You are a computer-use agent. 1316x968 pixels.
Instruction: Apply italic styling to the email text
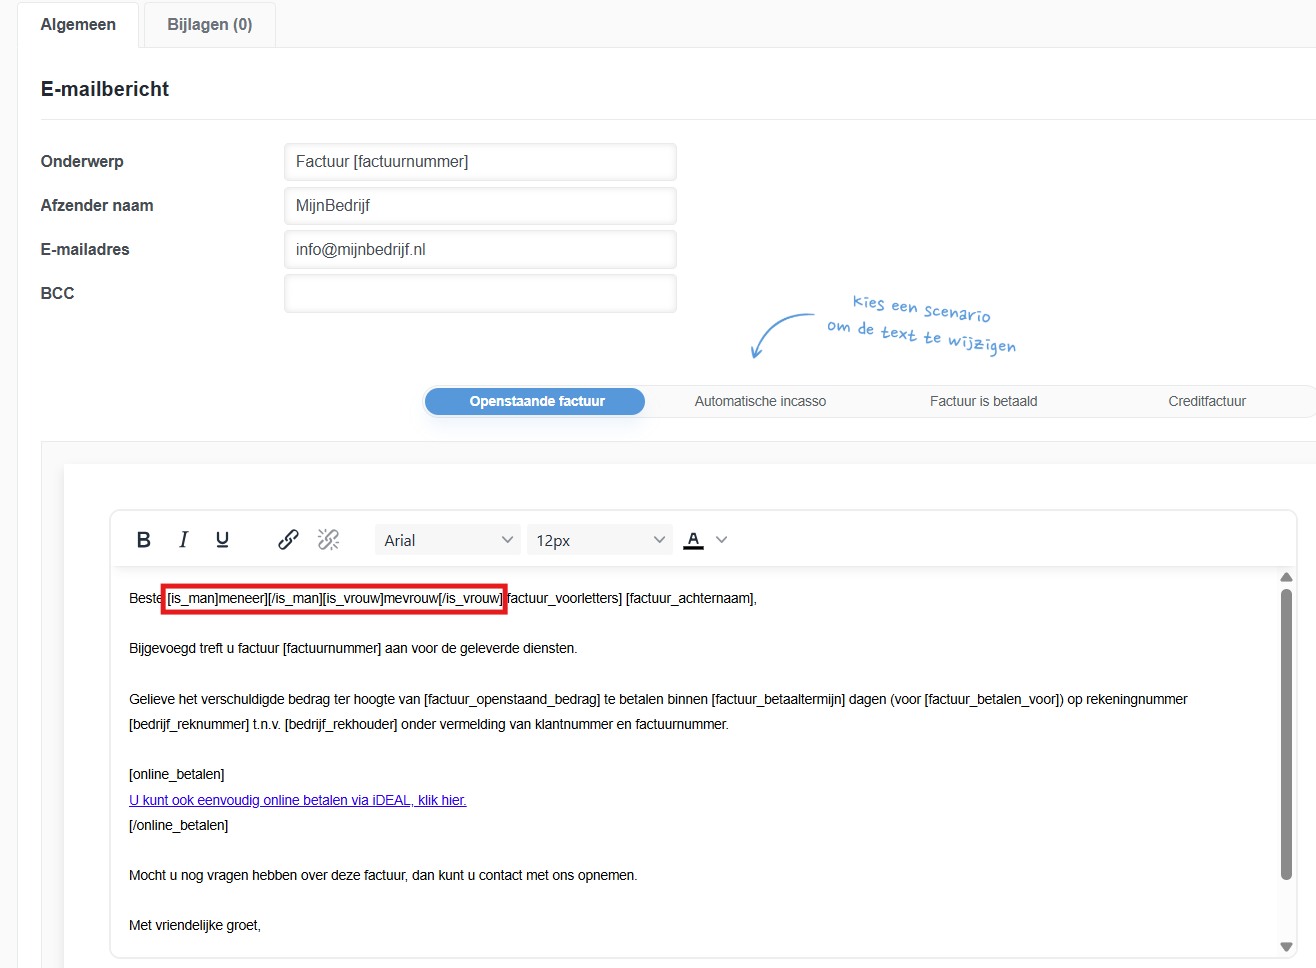click(183, 539)
